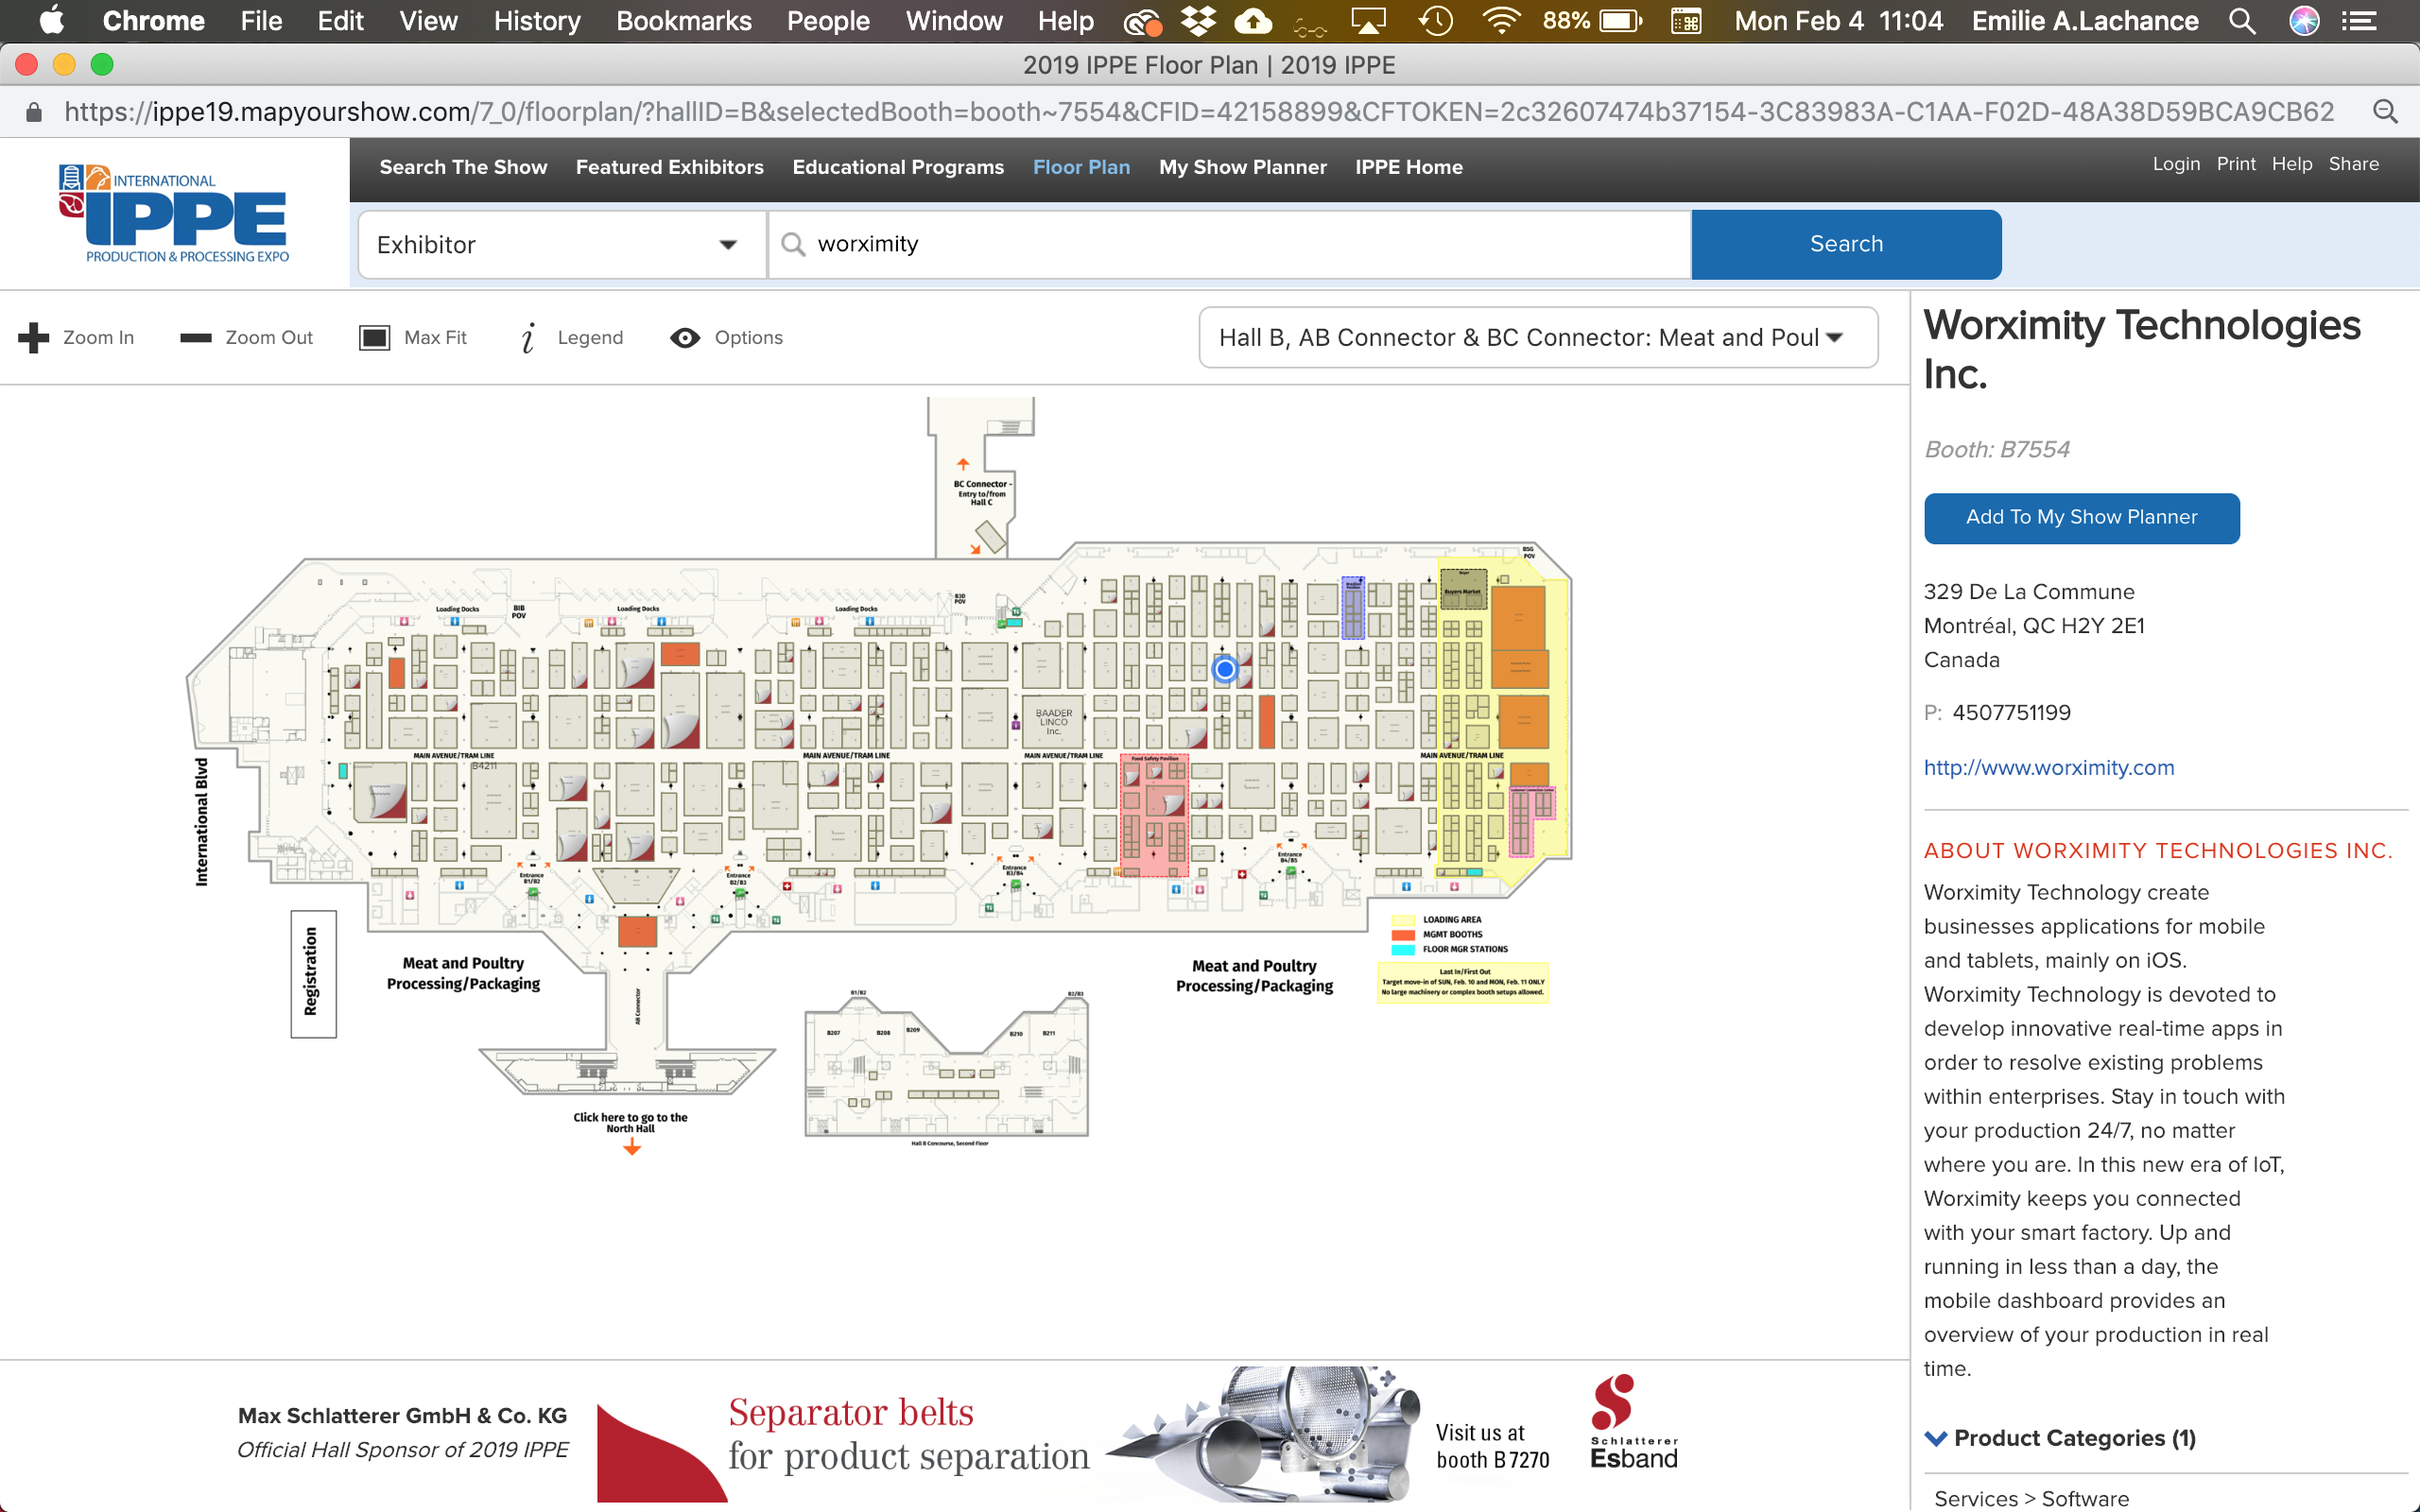This screenshot has width=2420, height=1512.
Task: Open Educational Programs tab
Action: 898,167
